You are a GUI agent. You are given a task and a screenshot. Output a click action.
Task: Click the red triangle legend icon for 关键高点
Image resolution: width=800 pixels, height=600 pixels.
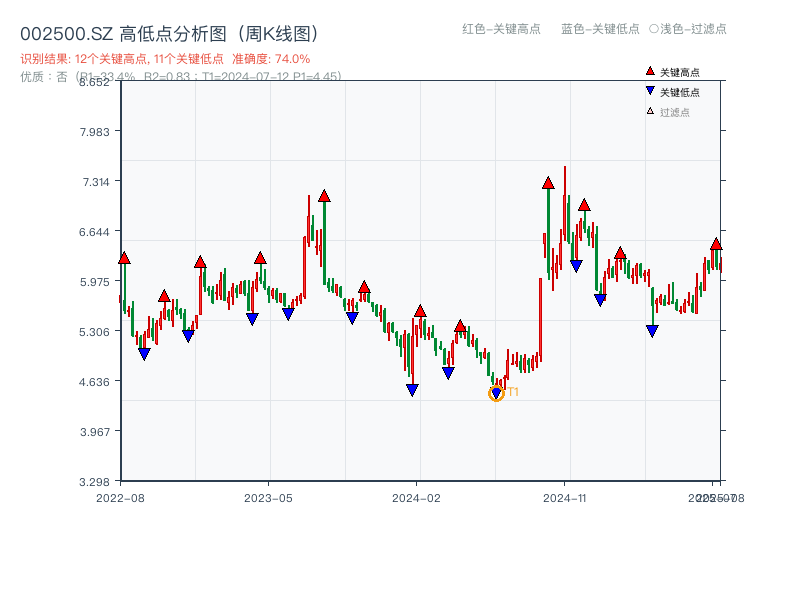pyautogui.click(x=650, y=72)
